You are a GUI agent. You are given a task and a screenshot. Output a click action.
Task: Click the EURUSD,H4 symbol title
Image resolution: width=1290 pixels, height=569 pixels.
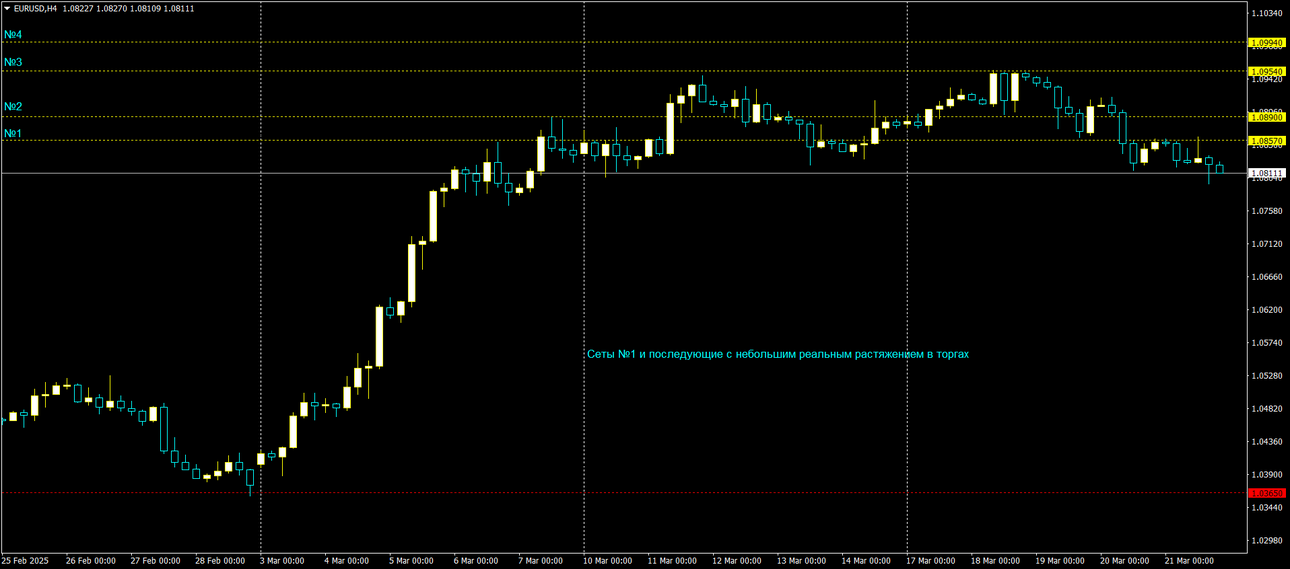(35, 8)
